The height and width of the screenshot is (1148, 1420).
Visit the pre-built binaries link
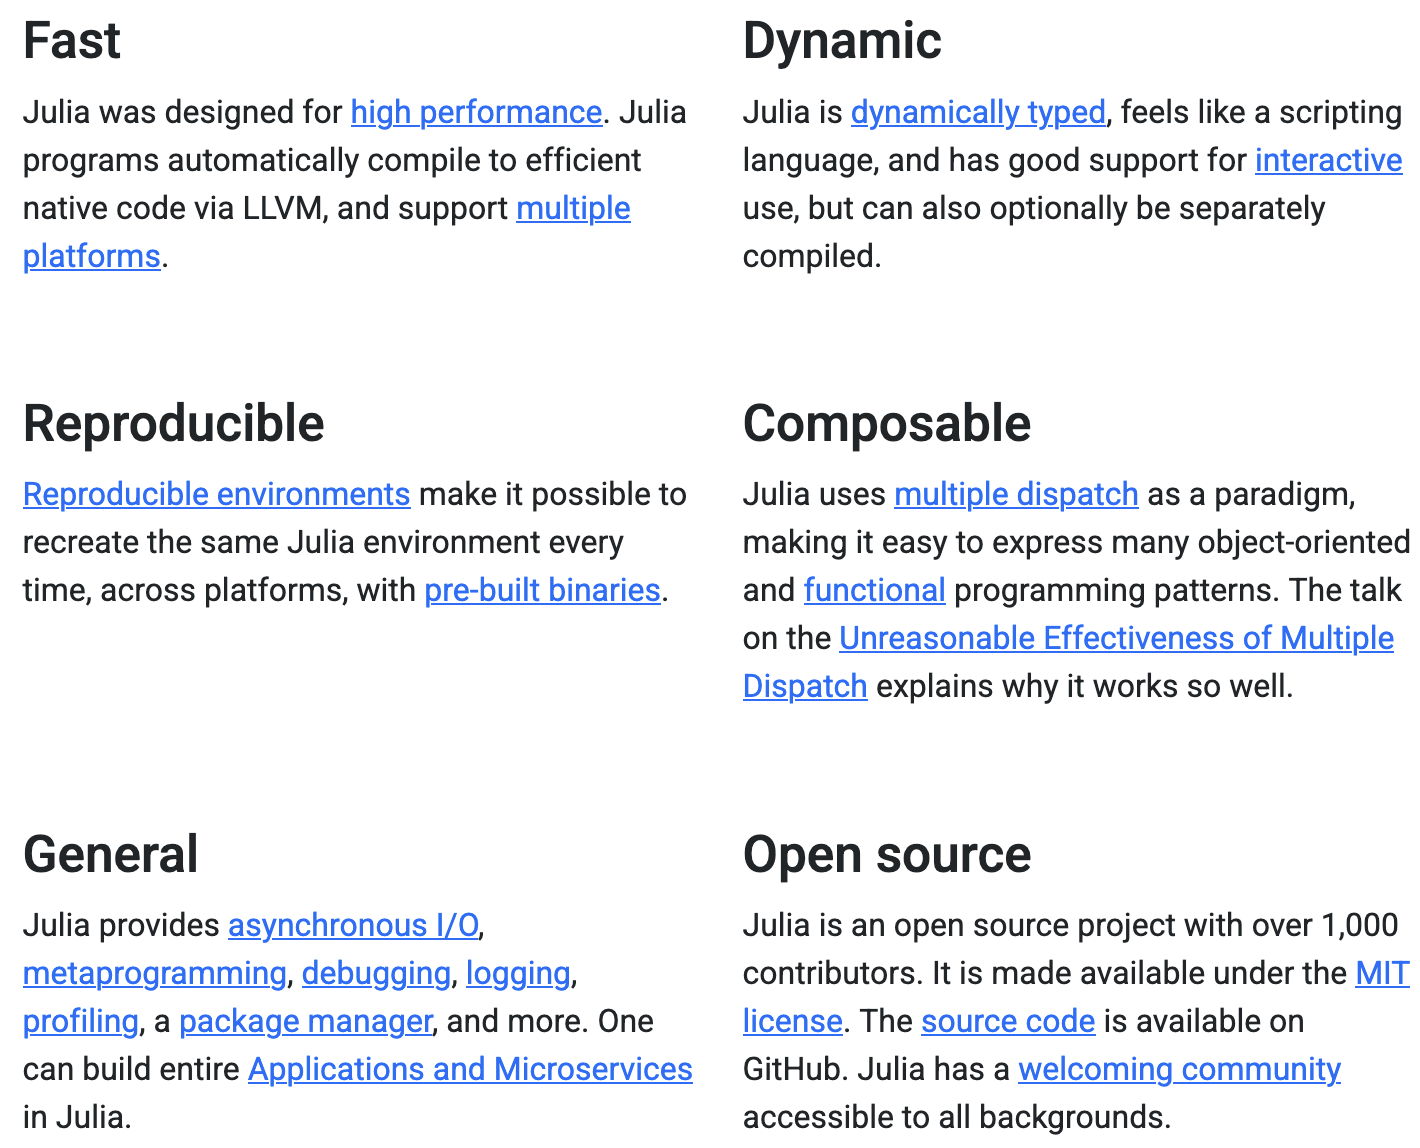coord(542,590)
